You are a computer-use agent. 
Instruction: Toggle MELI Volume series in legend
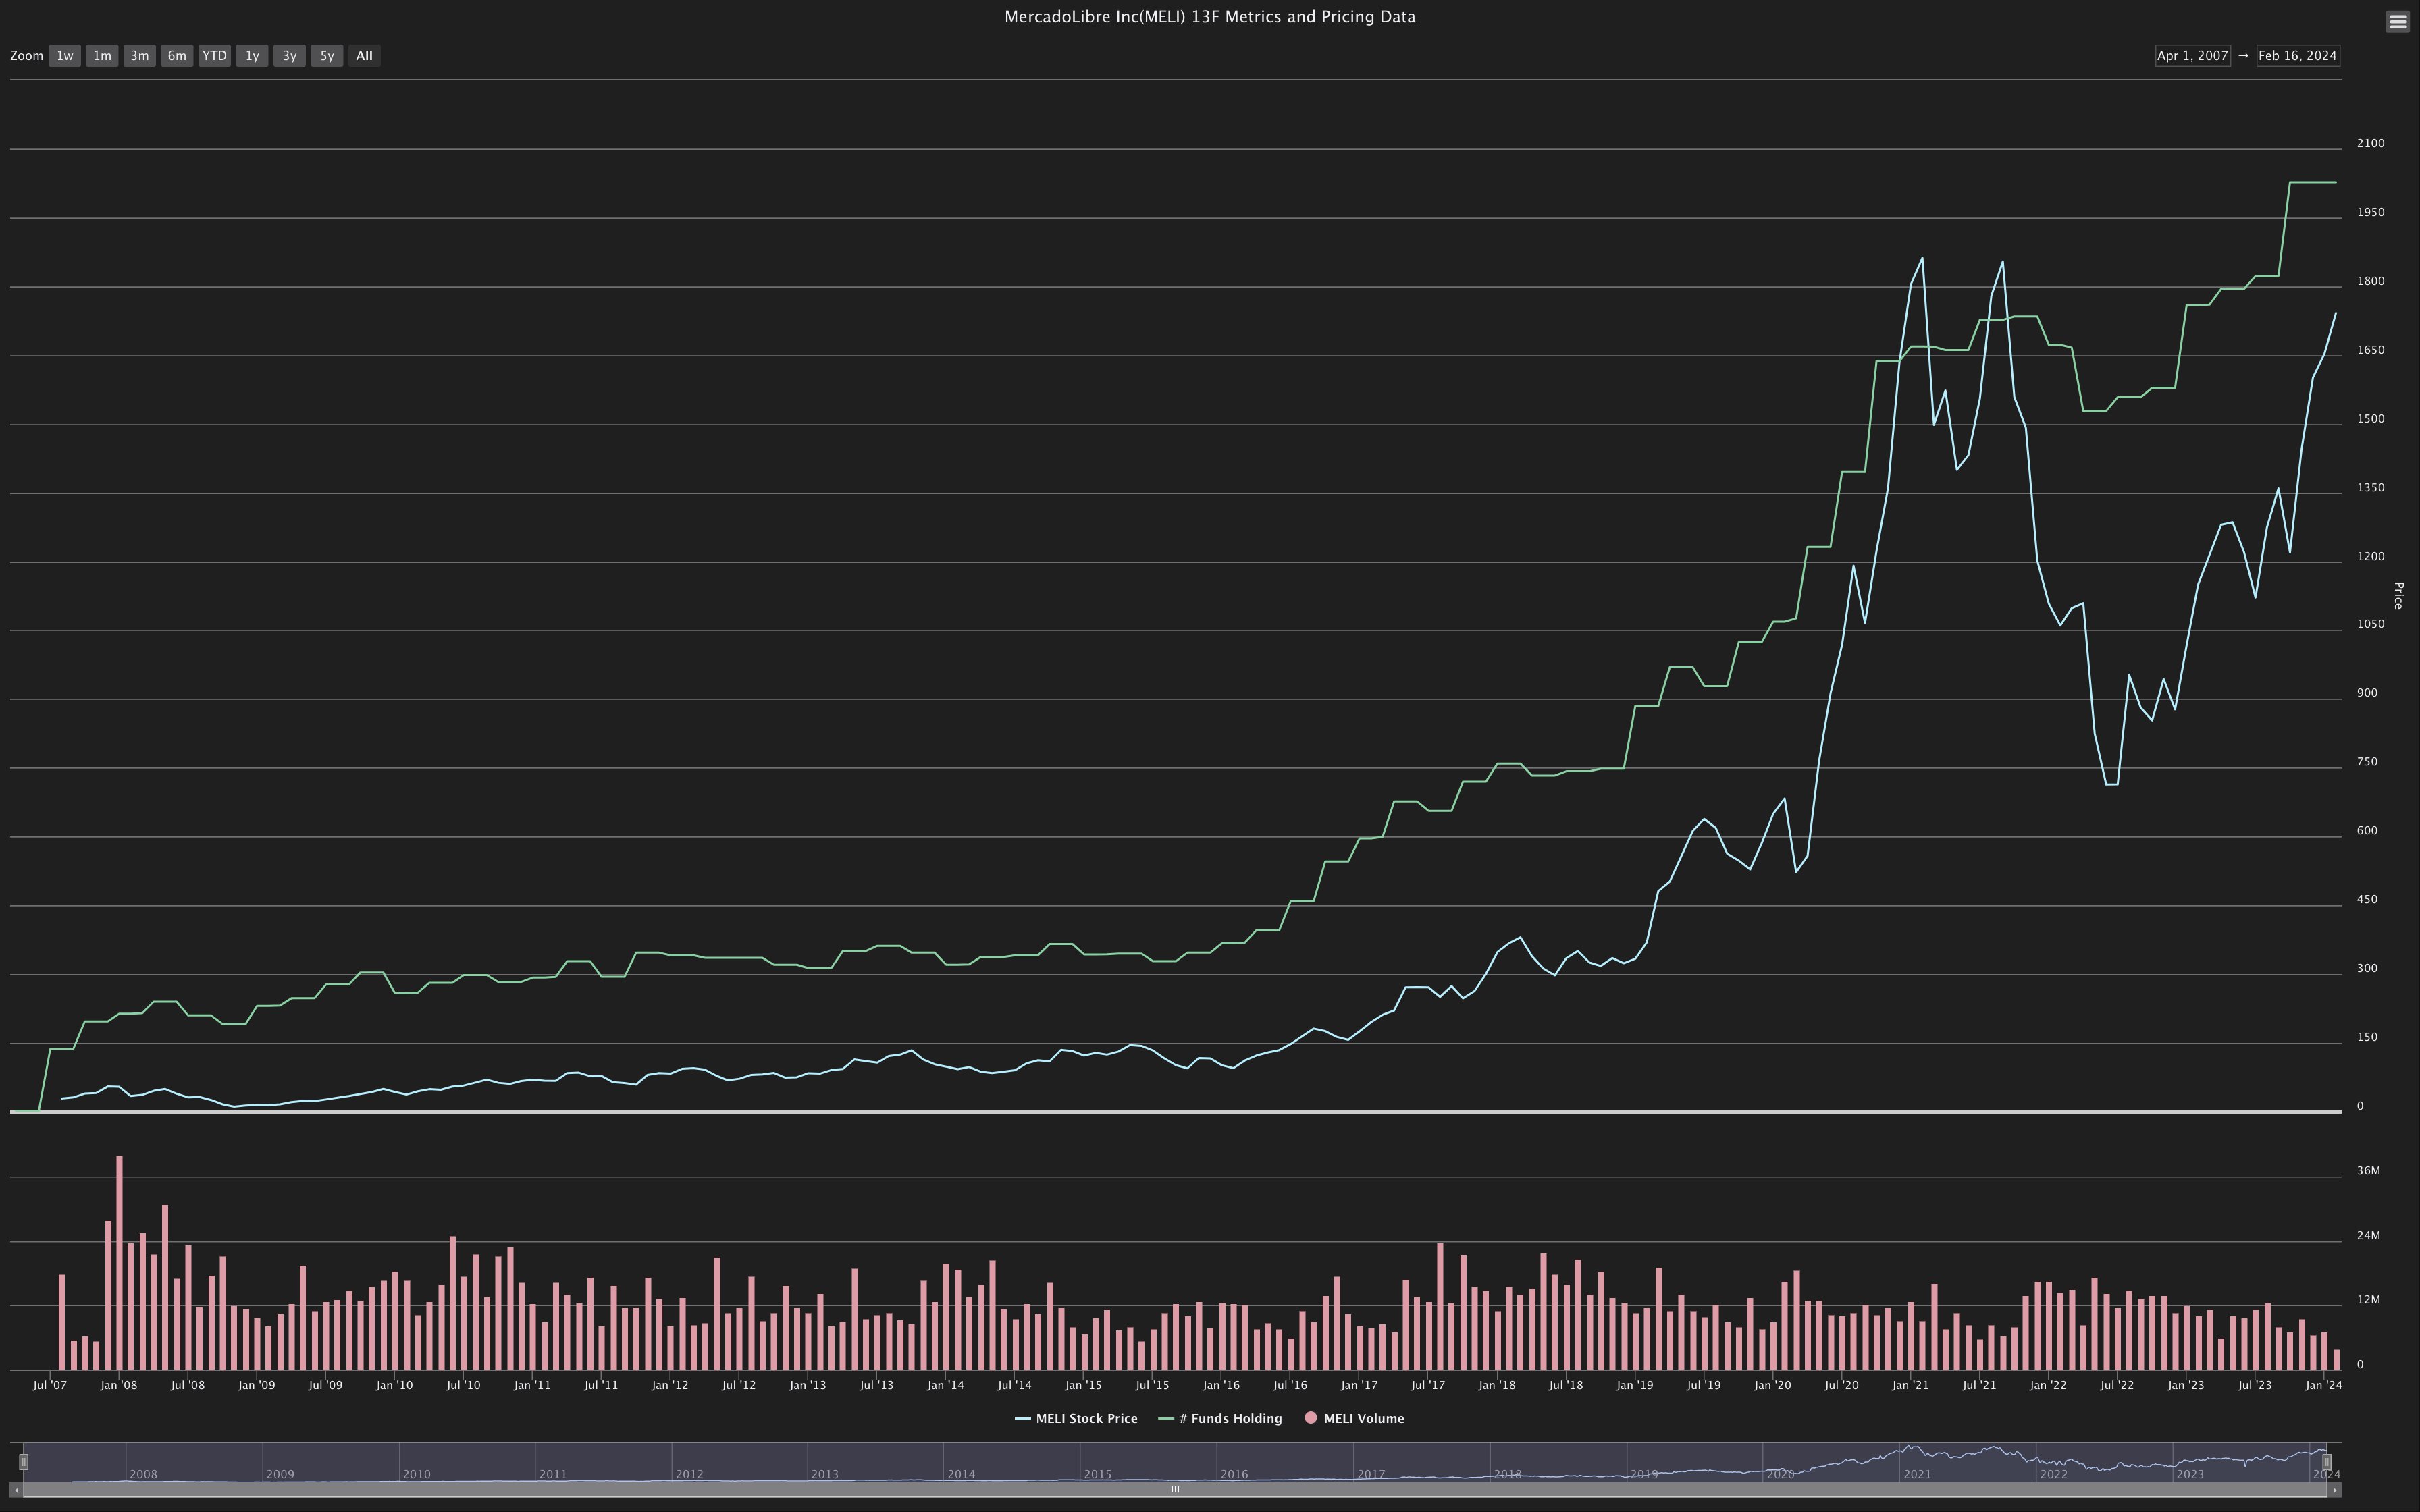tap(1354, 1419)
